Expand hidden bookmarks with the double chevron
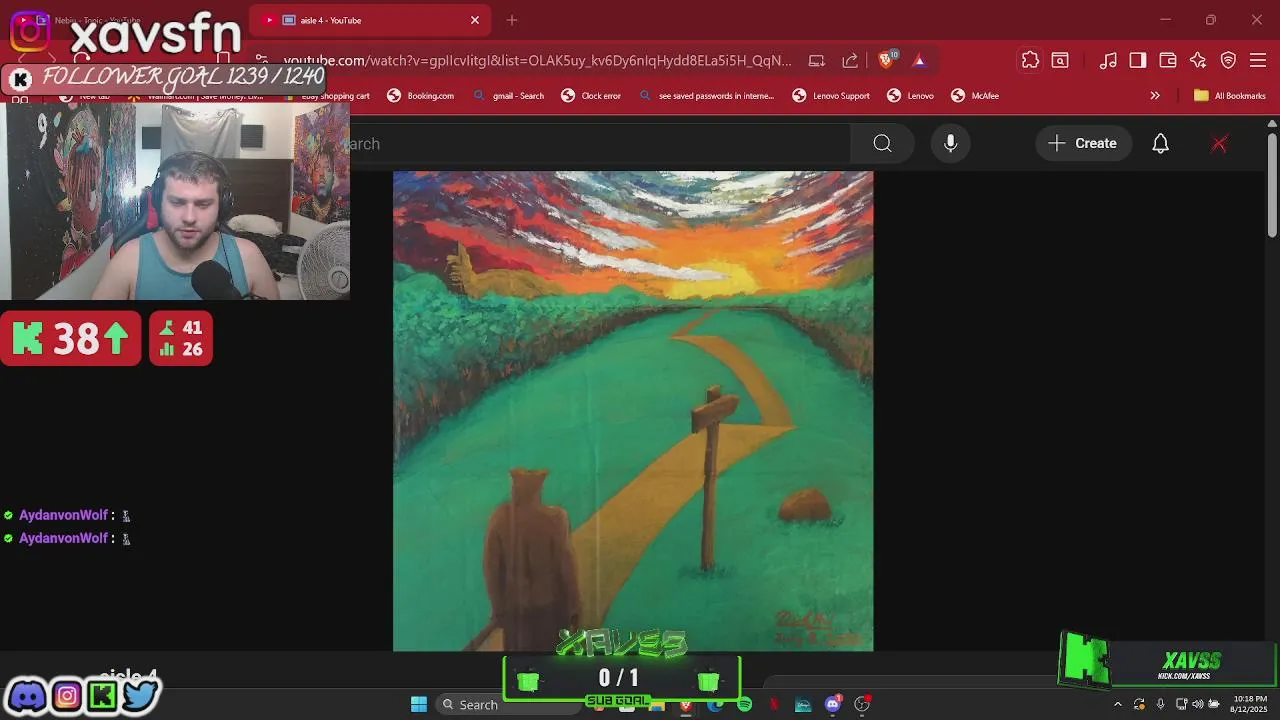 point(1155,96)
